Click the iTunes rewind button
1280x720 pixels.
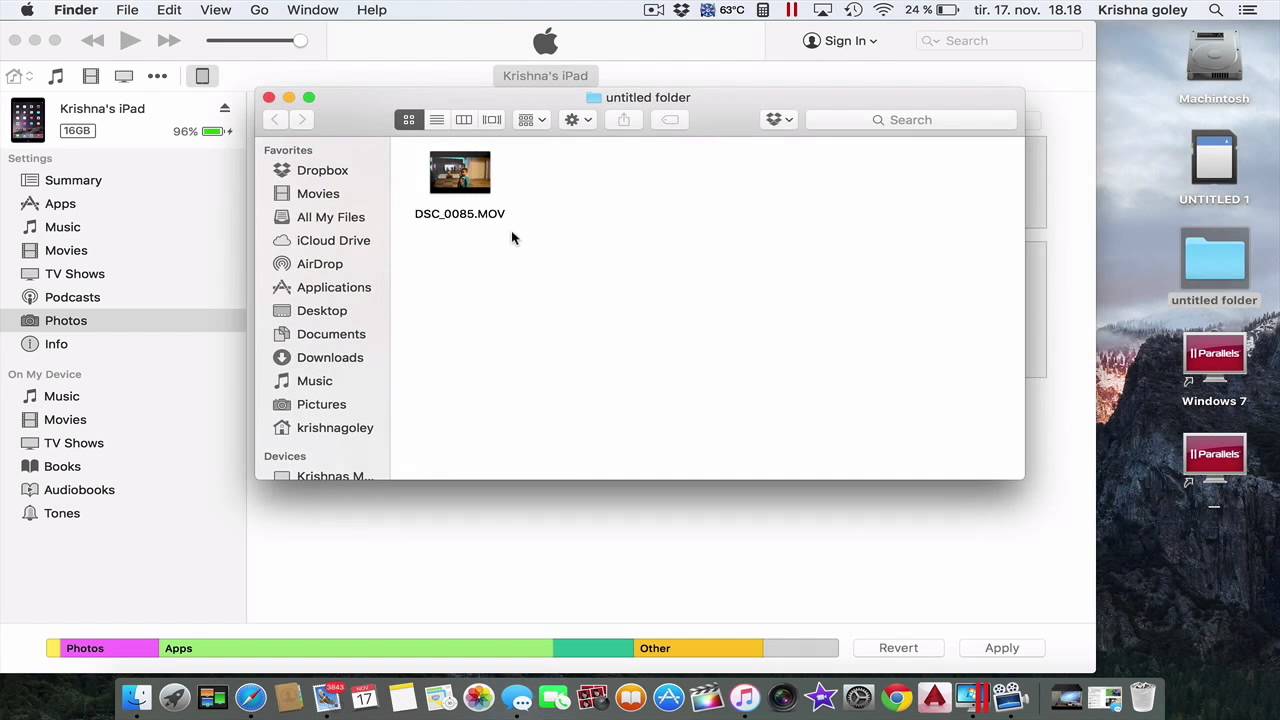coord(93,41)
